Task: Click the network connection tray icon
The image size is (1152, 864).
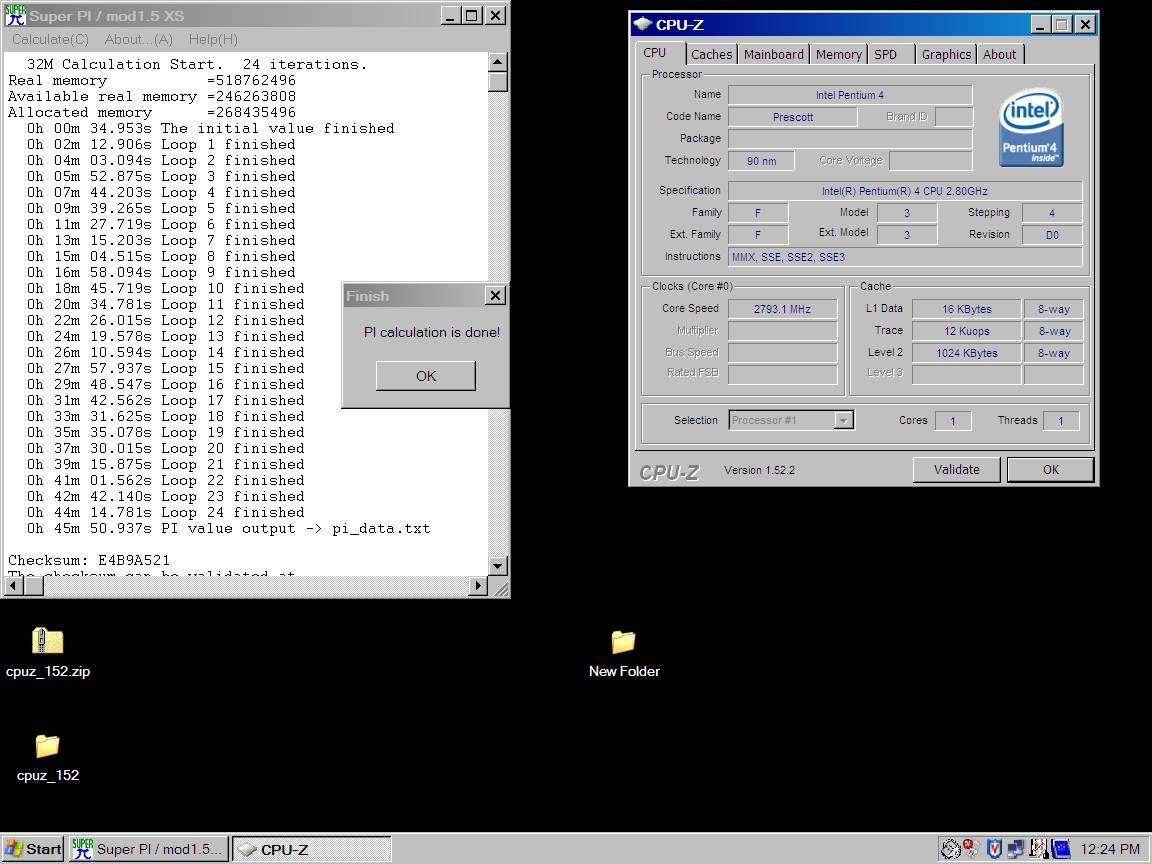Action: (1016, 849)
